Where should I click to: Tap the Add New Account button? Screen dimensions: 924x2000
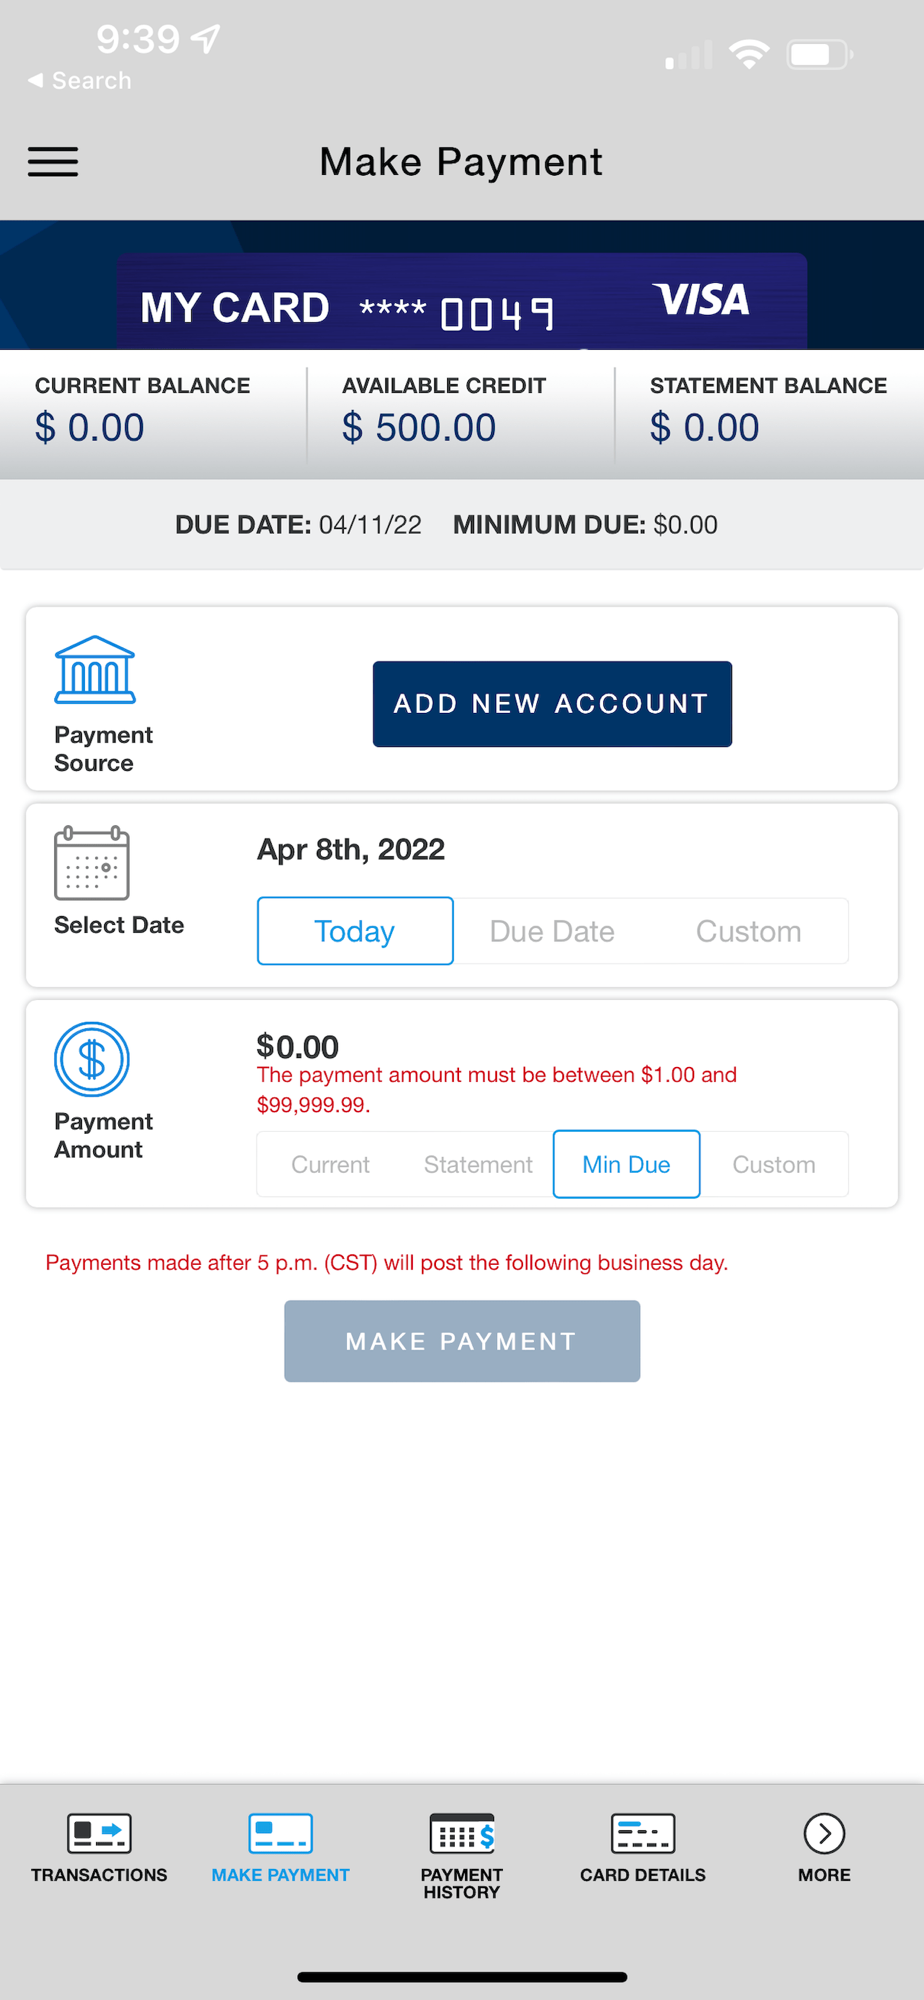[x=552, y=704]
